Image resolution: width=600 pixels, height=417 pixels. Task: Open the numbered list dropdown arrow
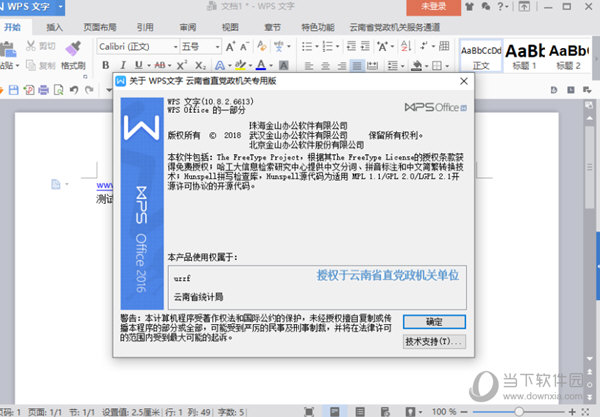337,47
